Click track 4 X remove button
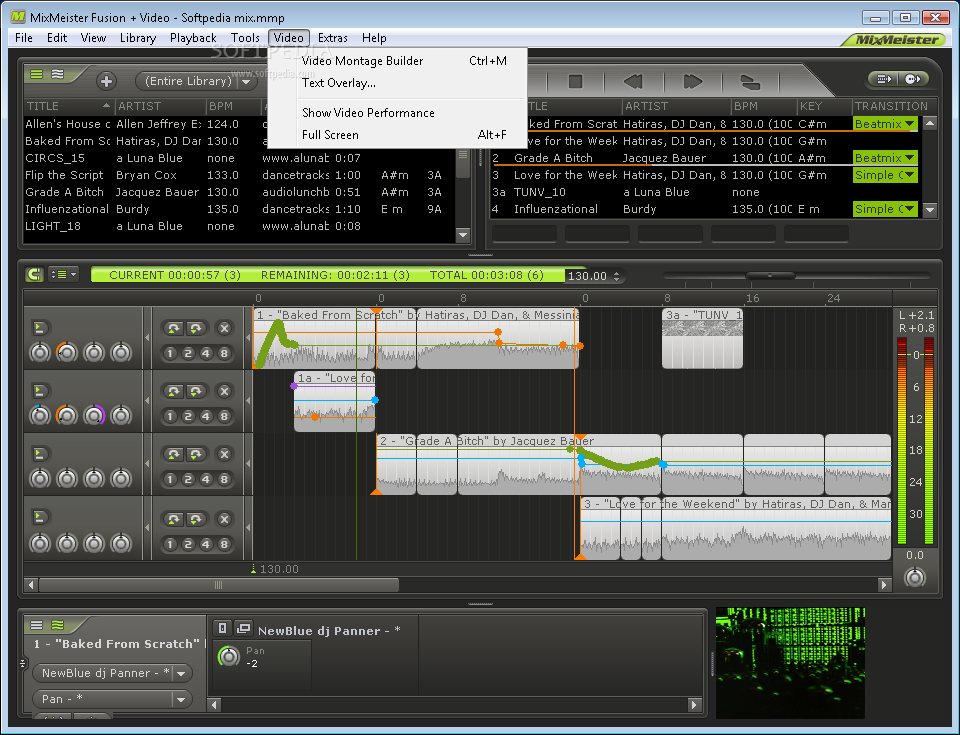This screenshot has width=960, height=735. pos(225,519)
